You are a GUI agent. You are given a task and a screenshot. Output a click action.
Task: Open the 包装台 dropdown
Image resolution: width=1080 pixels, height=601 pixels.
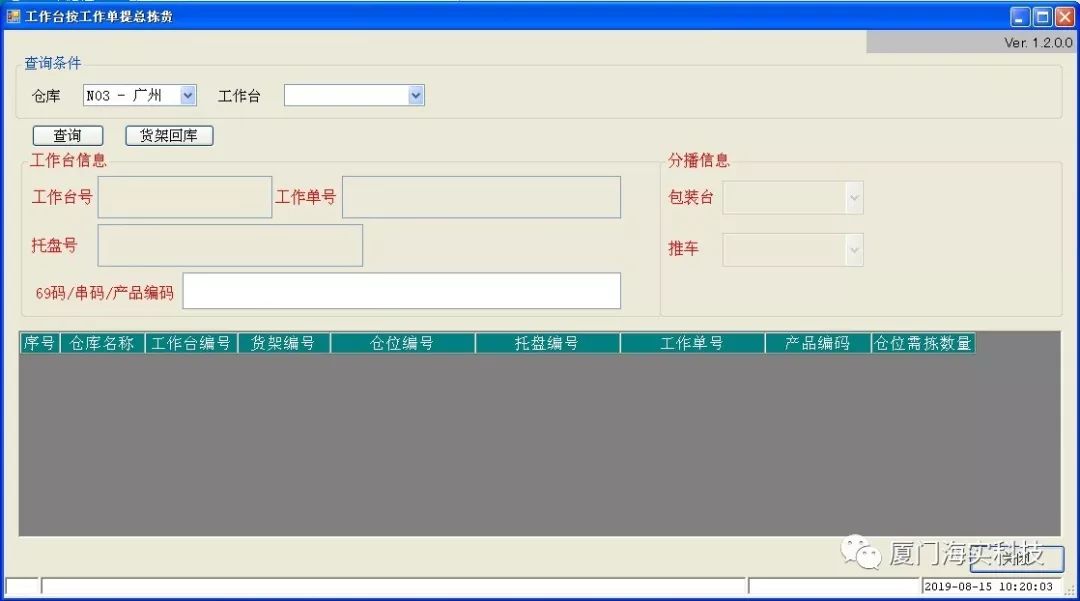(853, 198)
